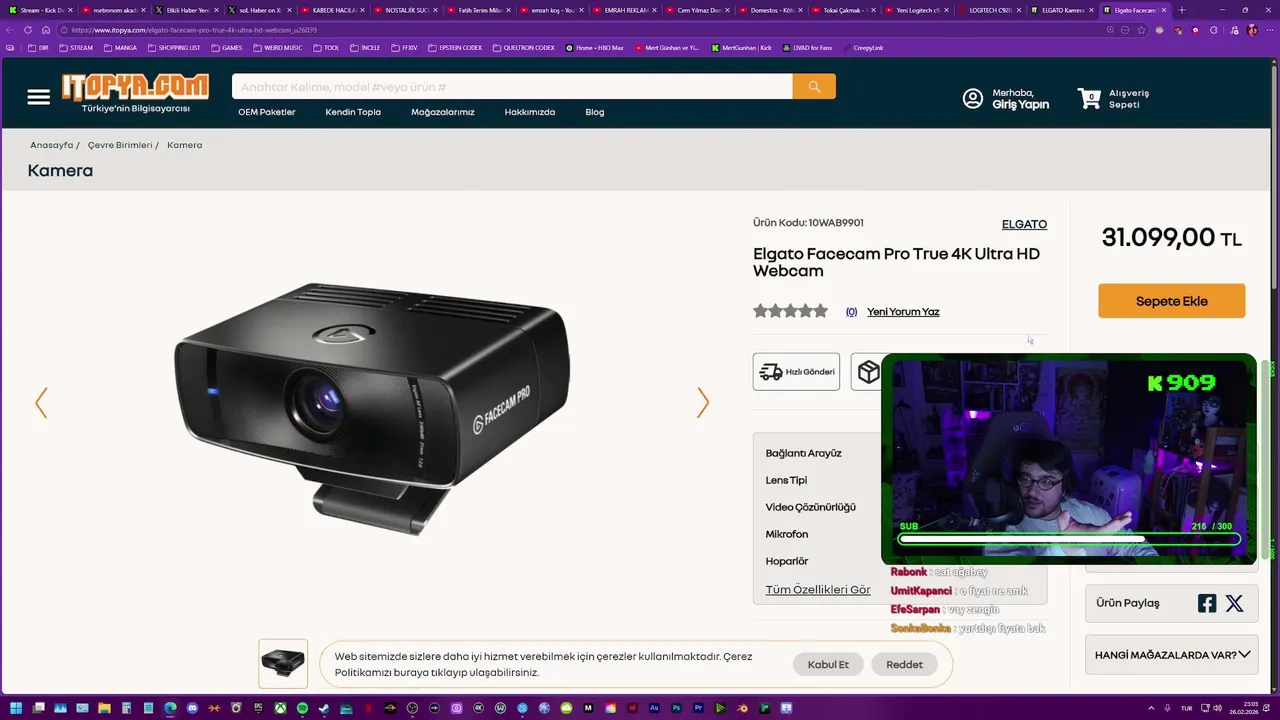The width and height of the screenshot is (1280, 720).
Task: Select the product thumbnail image
Action: pyautogui.click(x=283, y=663)
